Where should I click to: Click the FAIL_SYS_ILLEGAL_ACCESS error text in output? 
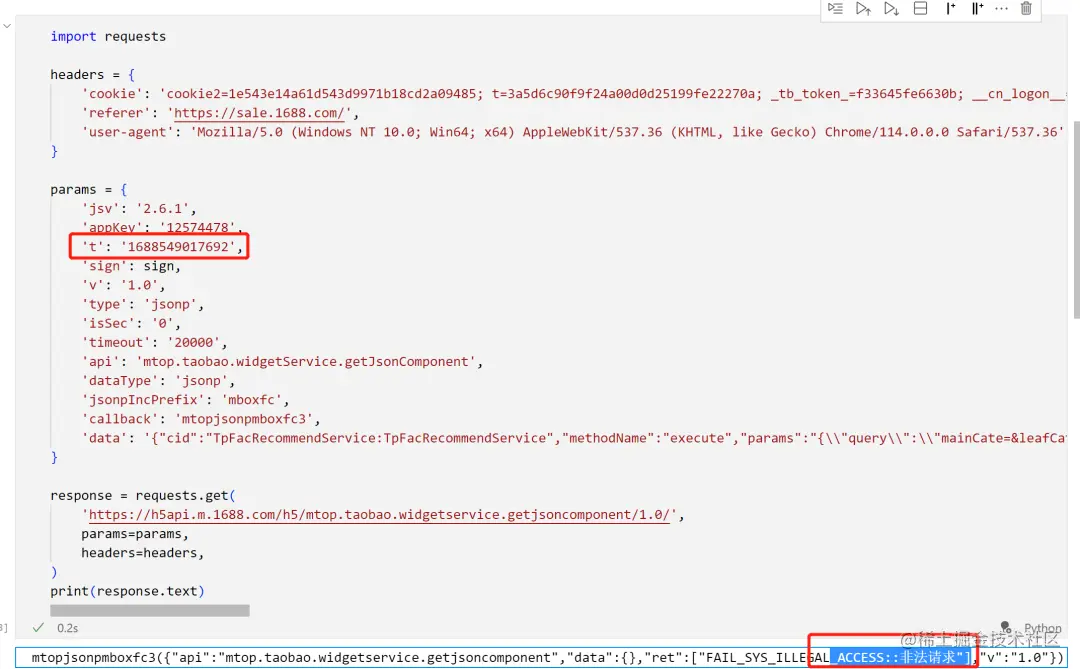831,657
